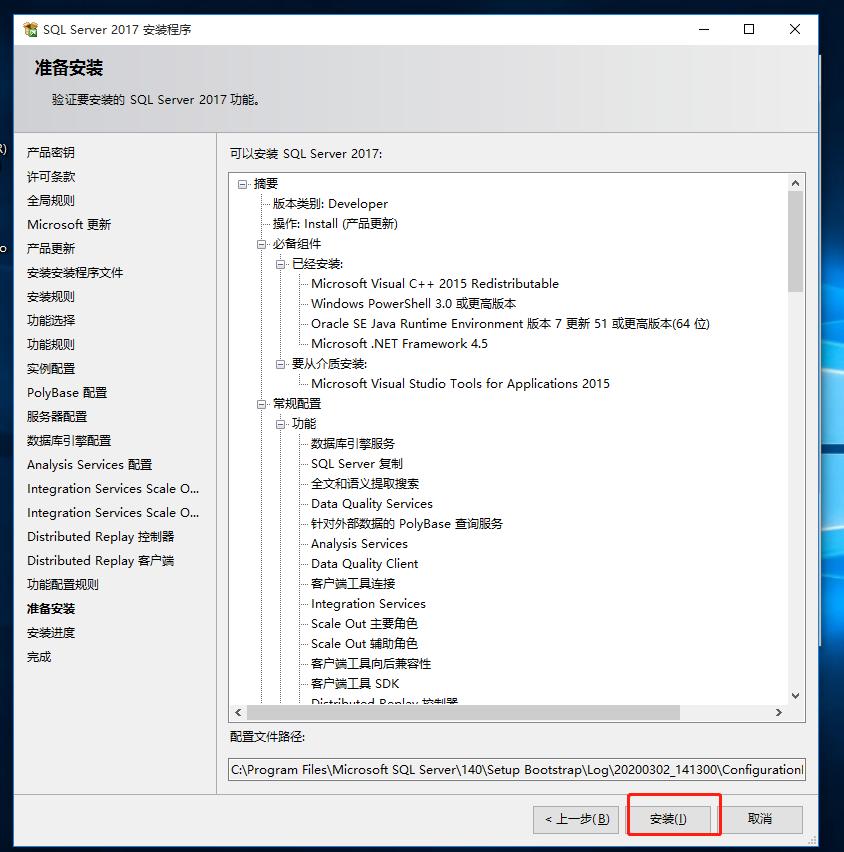Select the 产品更新 step

coord(51,249)
